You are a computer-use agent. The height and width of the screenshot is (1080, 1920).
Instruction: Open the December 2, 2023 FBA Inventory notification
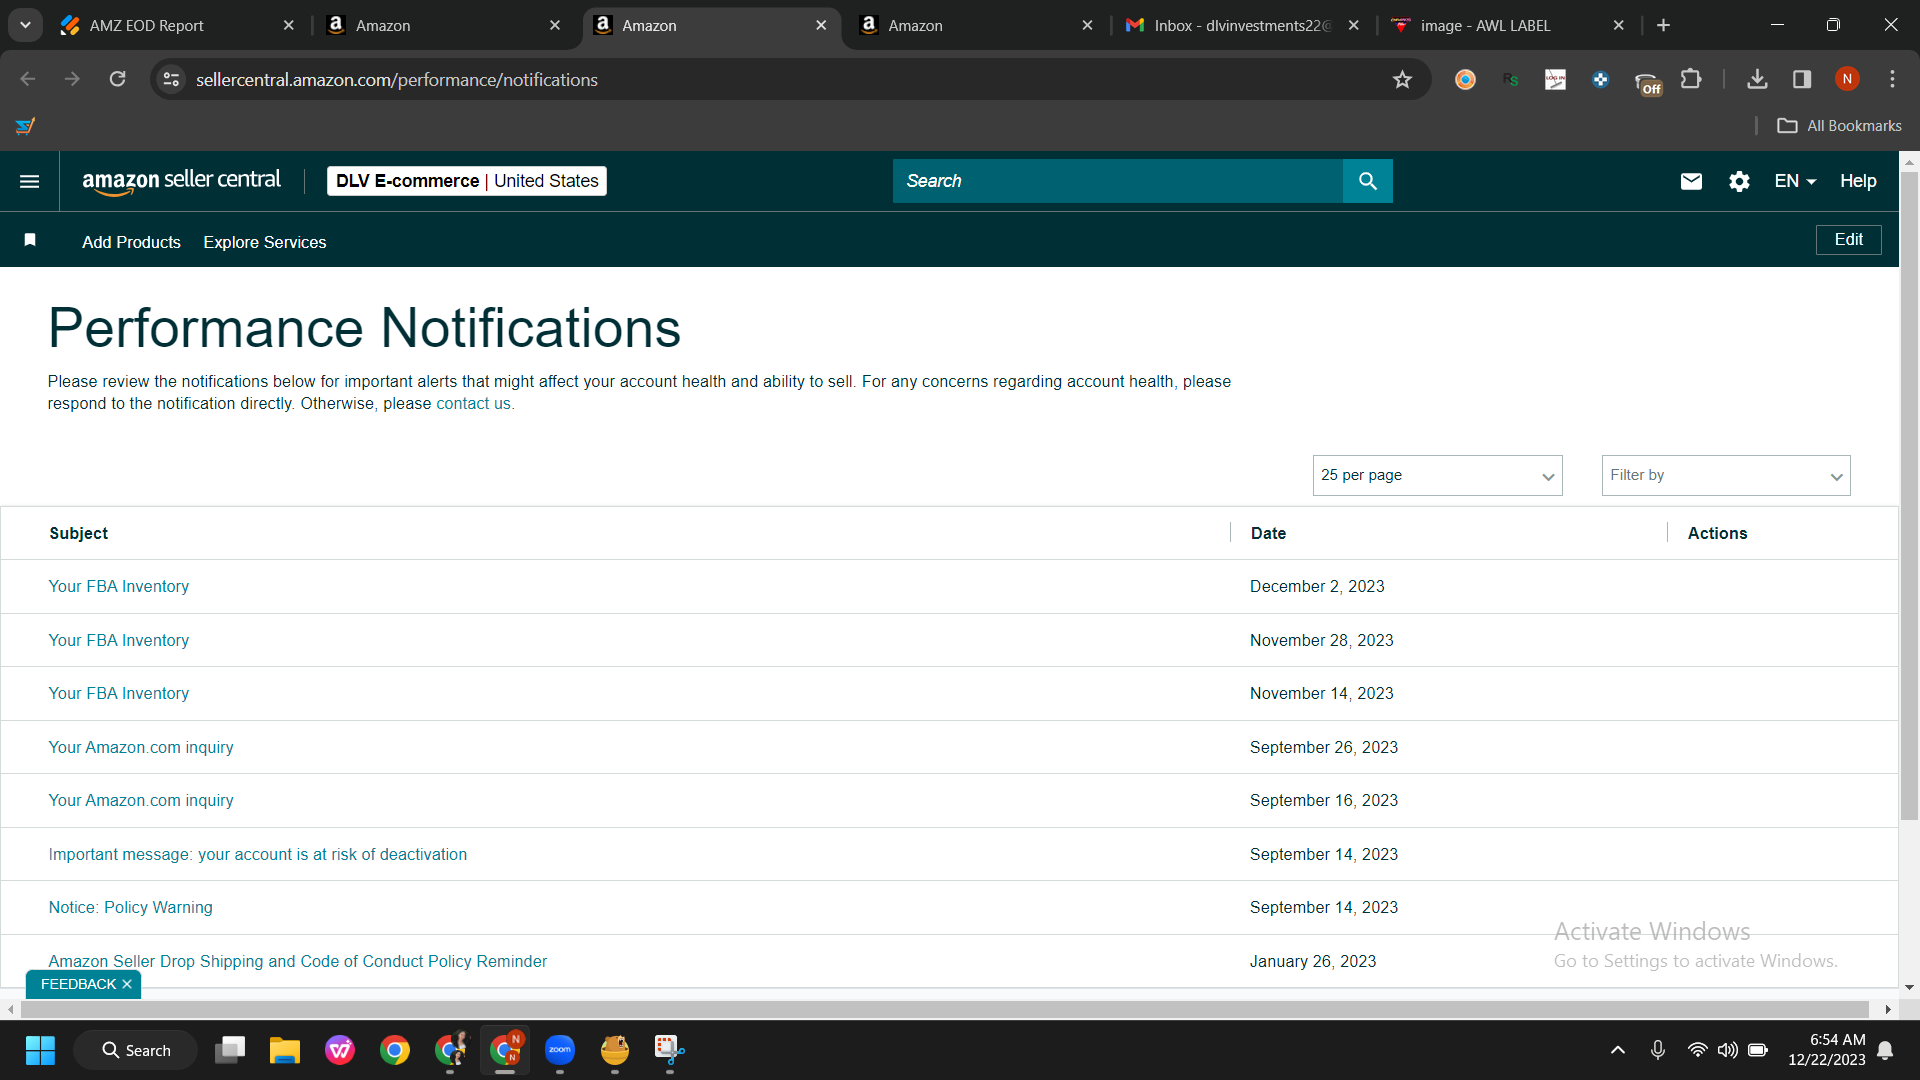click(x=119, y=586)
